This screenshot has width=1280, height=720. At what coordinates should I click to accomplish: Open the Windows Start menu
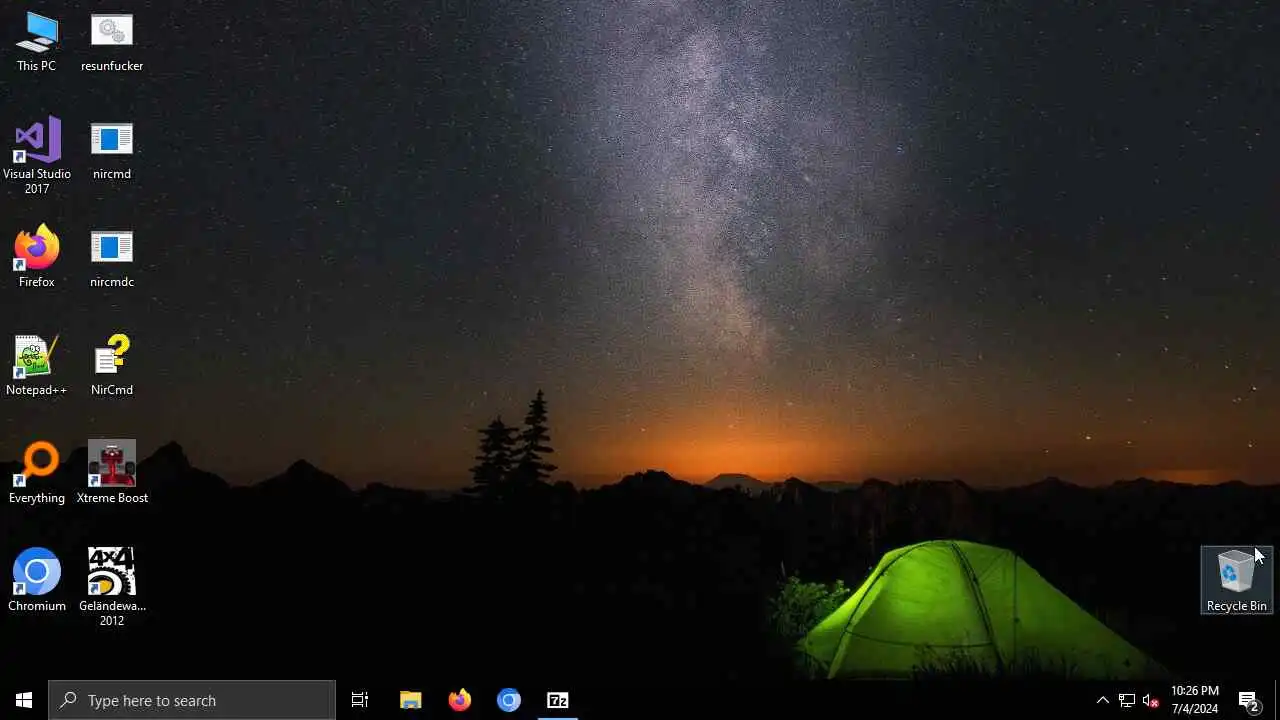[24, 700]
